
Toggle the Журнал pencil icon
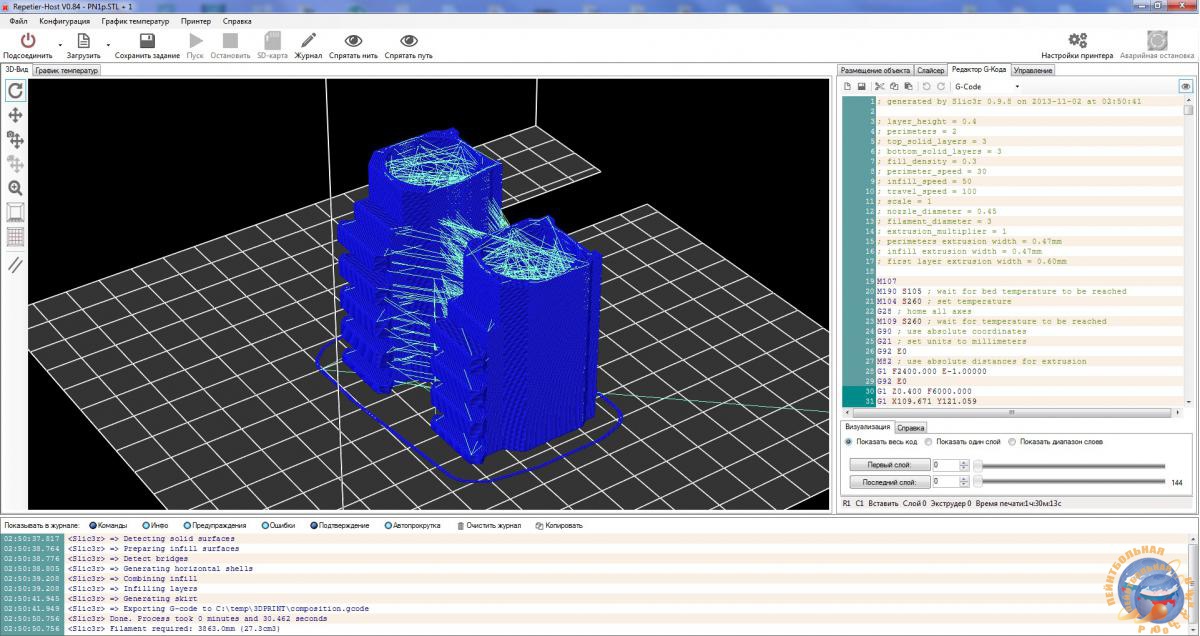(308, 40)
